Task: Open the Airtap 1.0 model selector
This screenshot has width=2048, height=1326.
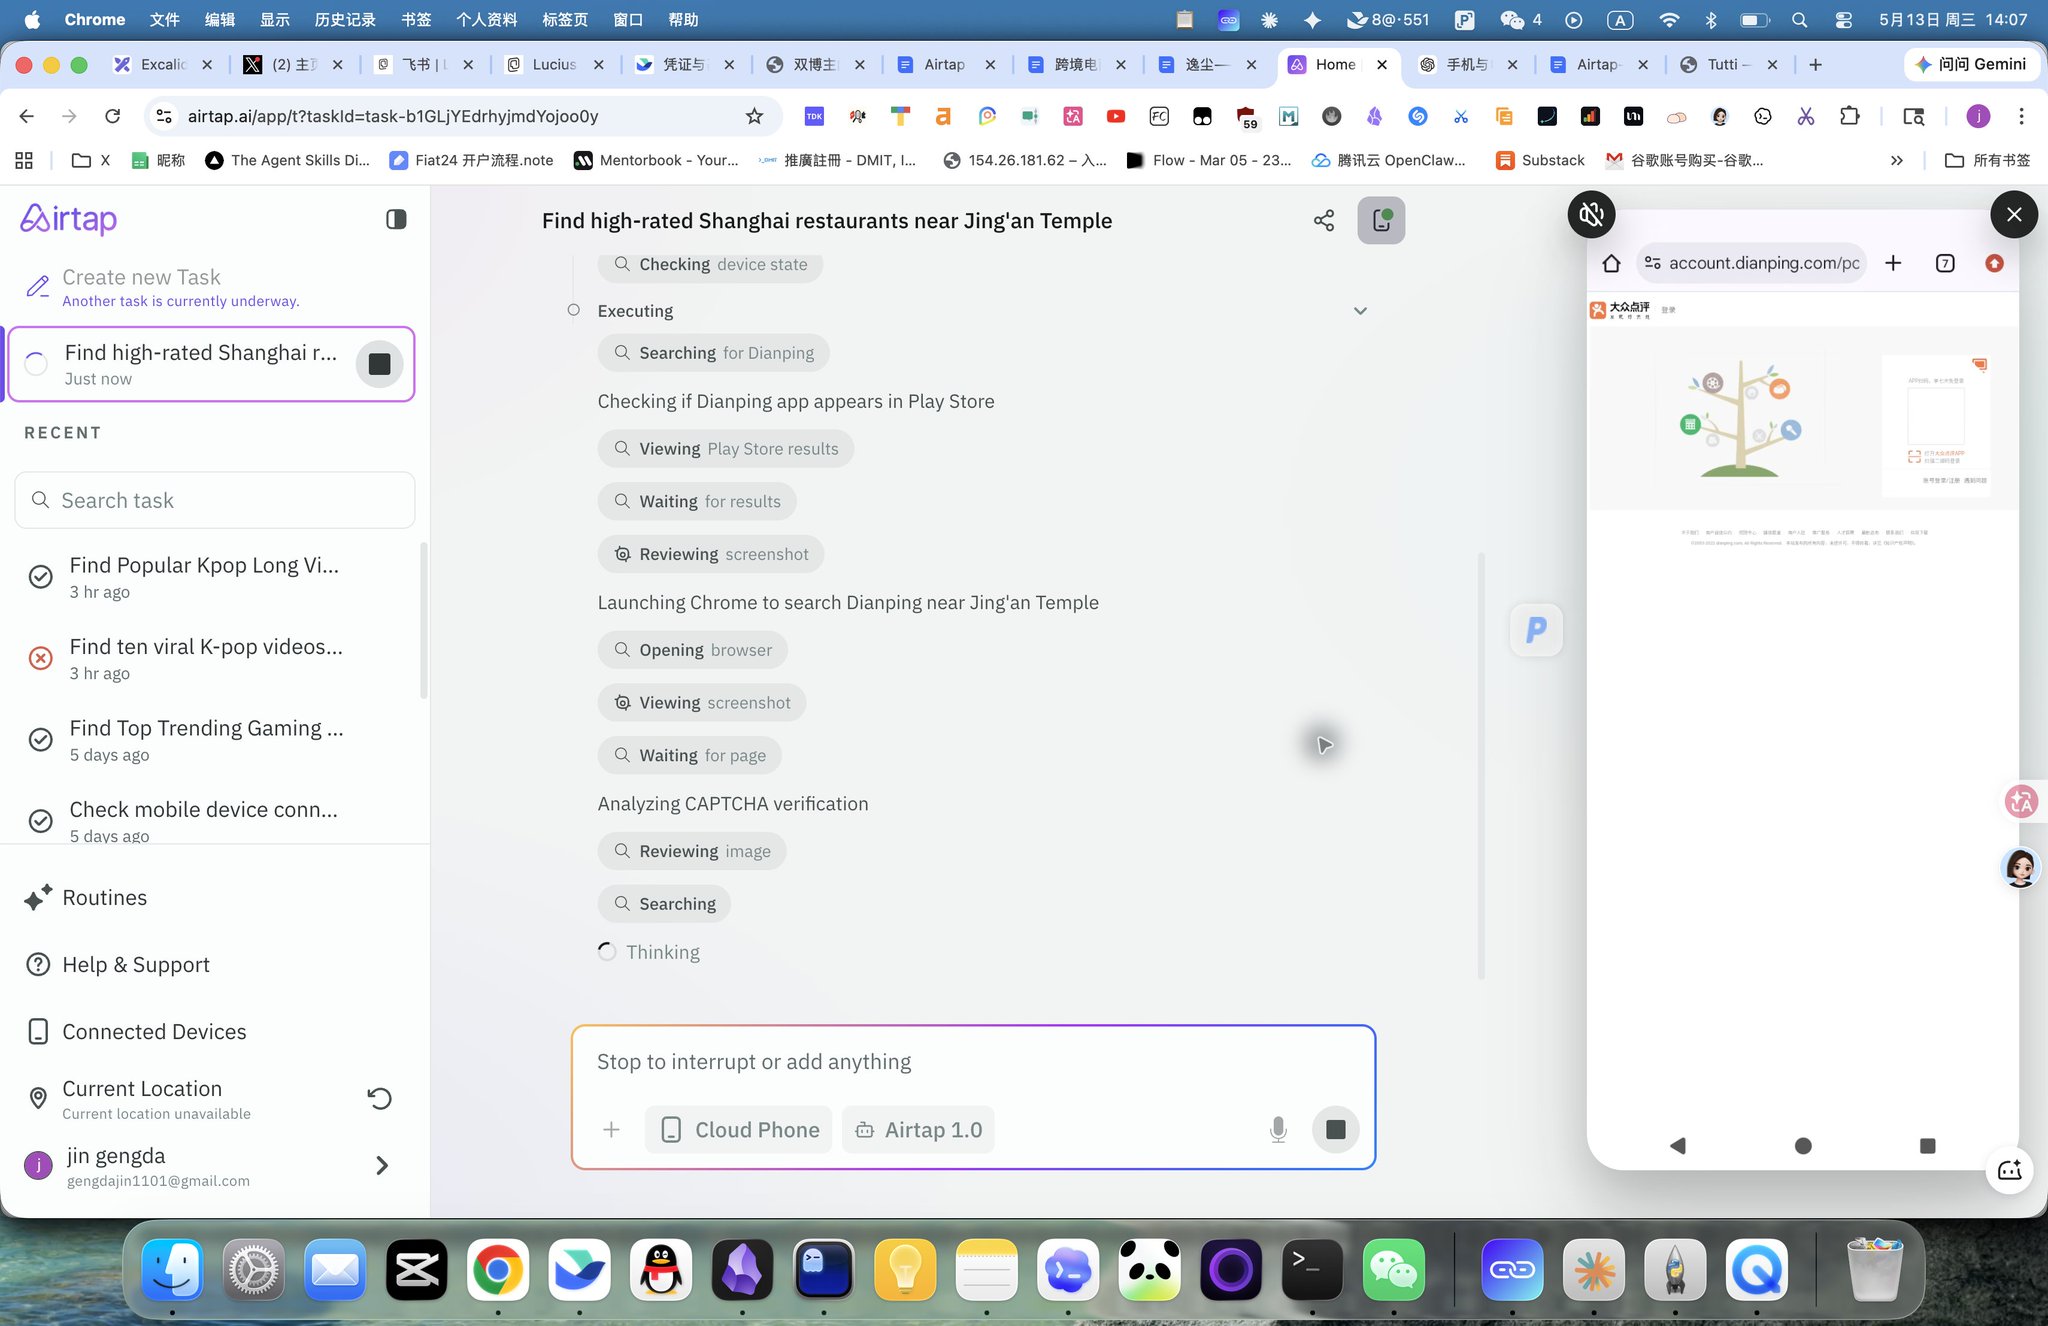Action: [x=918, y=1129]
